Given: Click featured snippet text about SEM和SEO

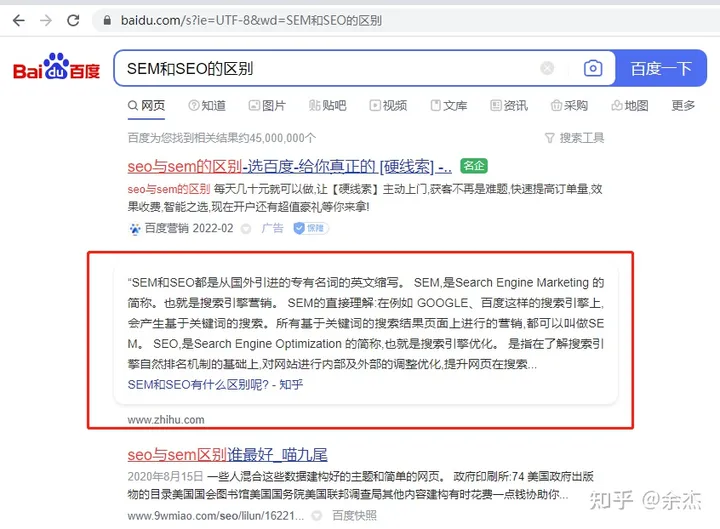Looking at the screenshot, I should click(x=366, y=323).
